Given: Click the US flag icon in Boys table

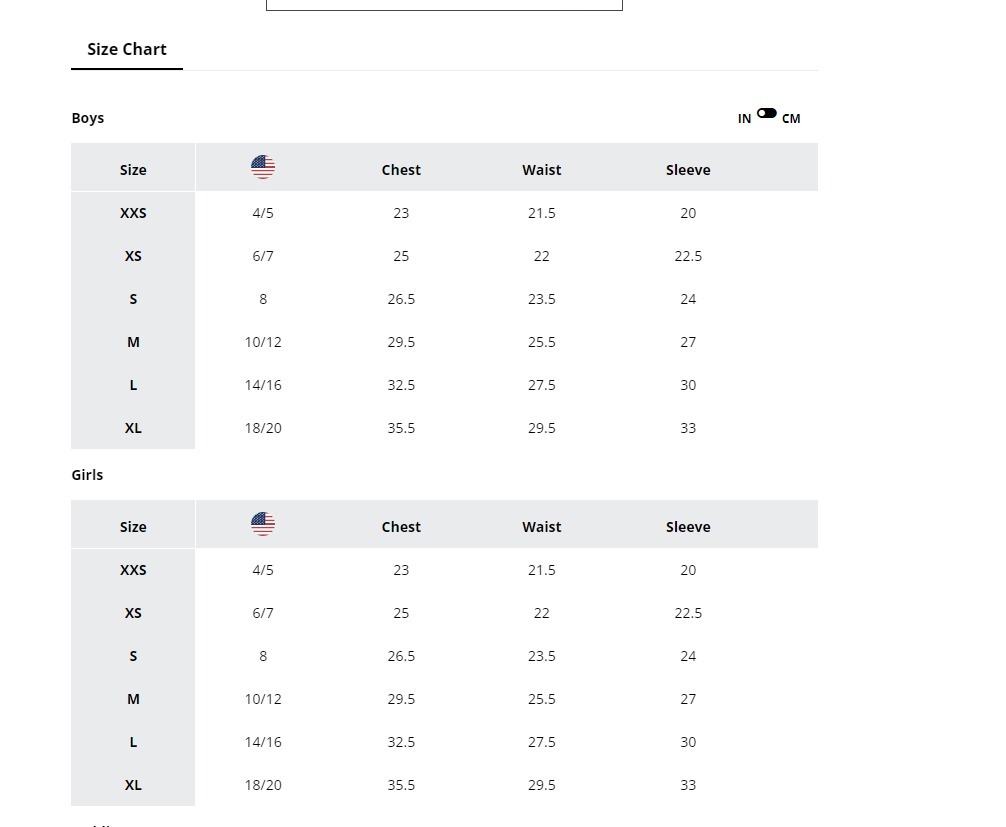Looking at the screenshot, I should click(x=263, y=167).
